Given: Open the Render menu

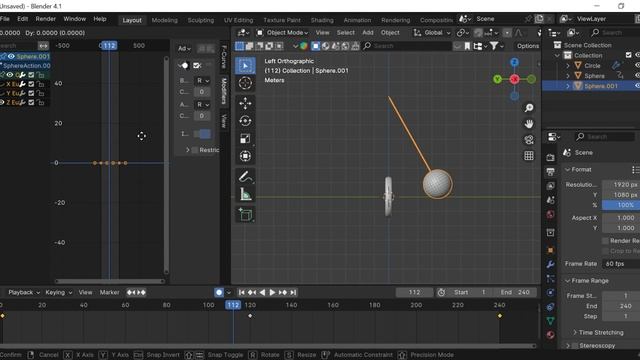Looking at the screenshot, I should pyautogui.click(x=45, y=19).
